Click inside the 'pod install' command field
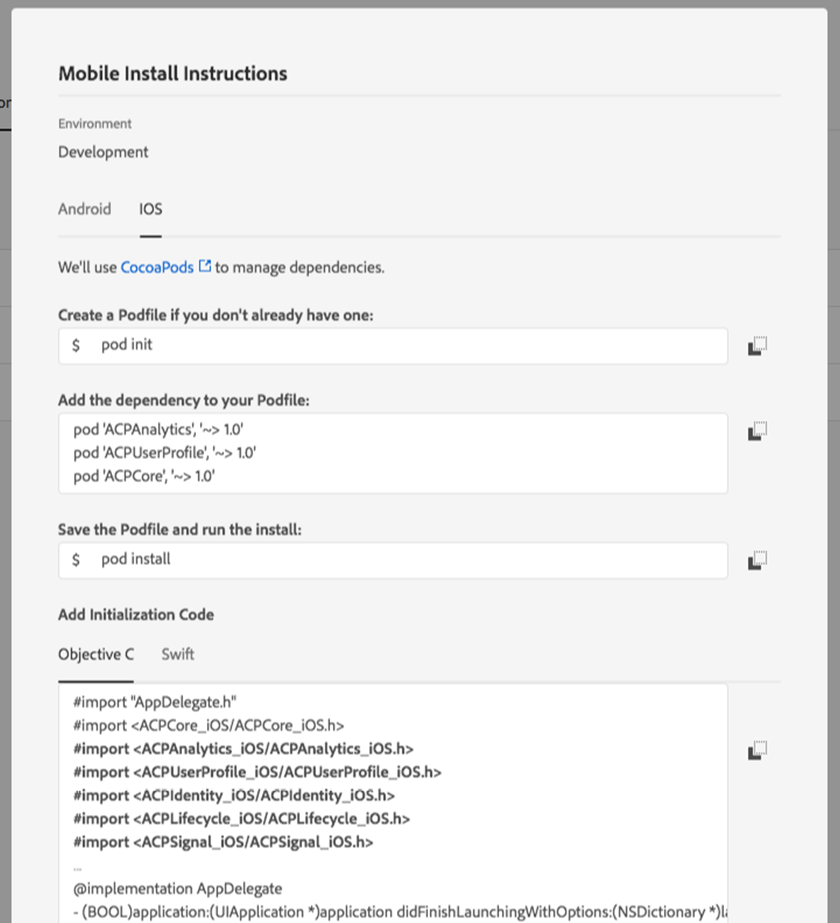The image size is (840, 923). point(400,559)
